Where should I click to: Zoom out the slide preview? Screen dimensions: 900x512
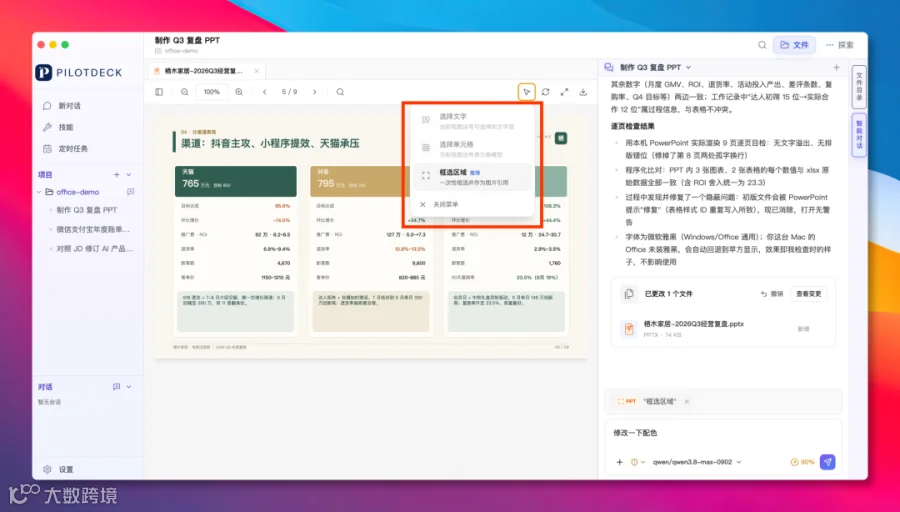click(184, 92)
